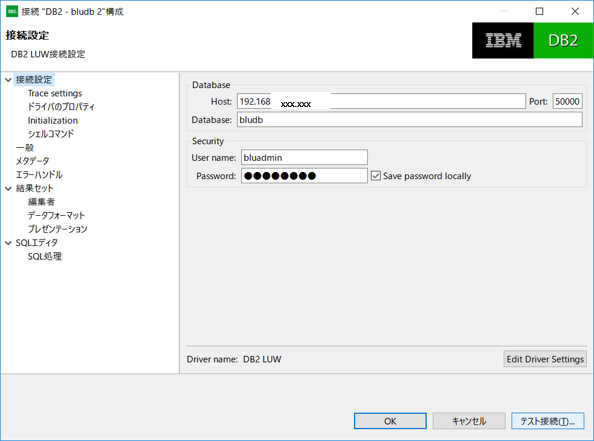594x441 pixels.
Task: Select SQLエディタ in the tree
Action: [x=36, y=243]
